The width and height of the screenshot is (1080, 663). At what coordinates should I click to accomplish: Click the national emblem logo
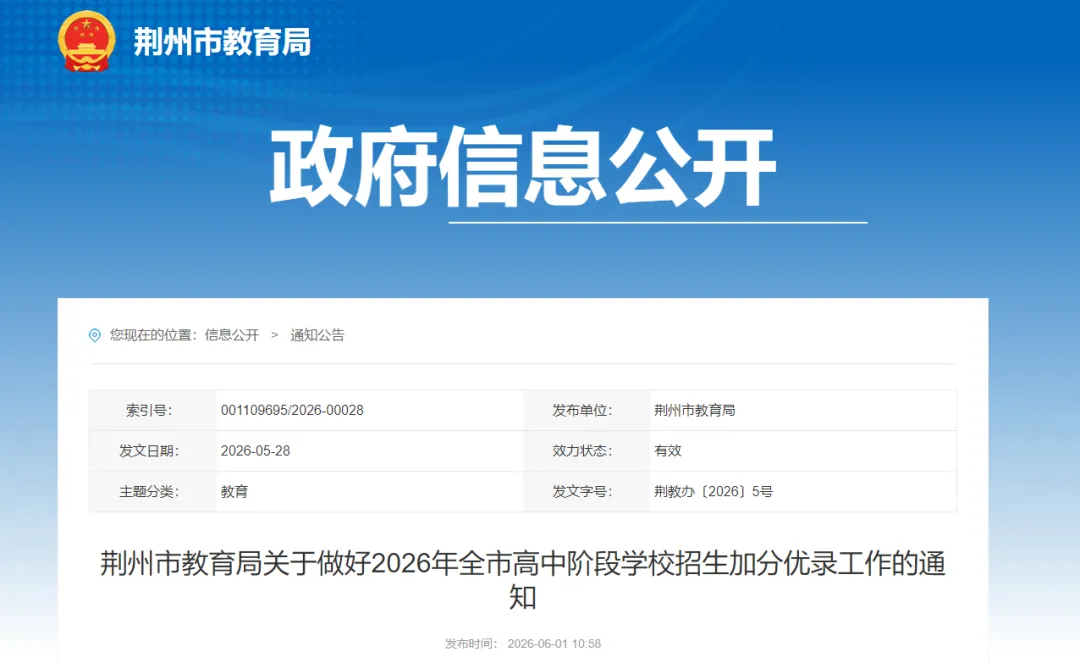(x=86, y=41)
